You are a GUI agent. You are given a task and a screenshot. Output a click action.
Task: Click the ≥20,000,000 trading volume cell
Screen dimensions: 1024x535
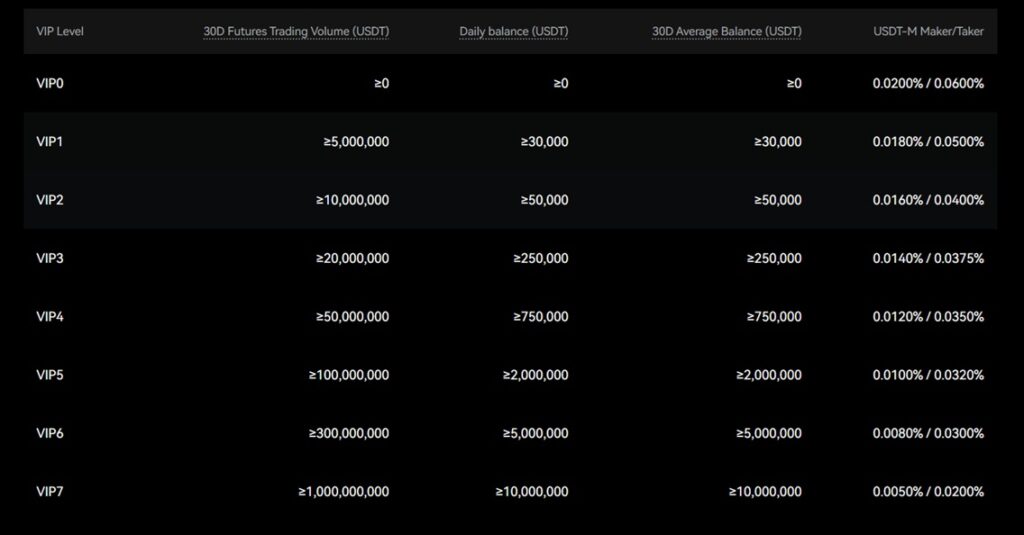click(353, 258)
